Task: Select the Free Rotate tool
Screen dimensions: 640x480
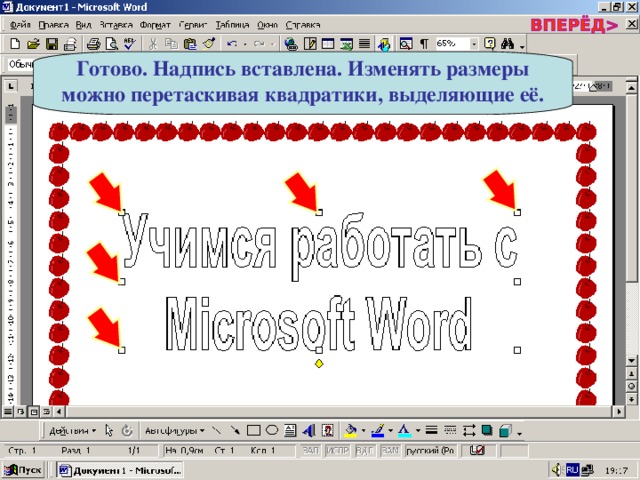Action: 127,431
